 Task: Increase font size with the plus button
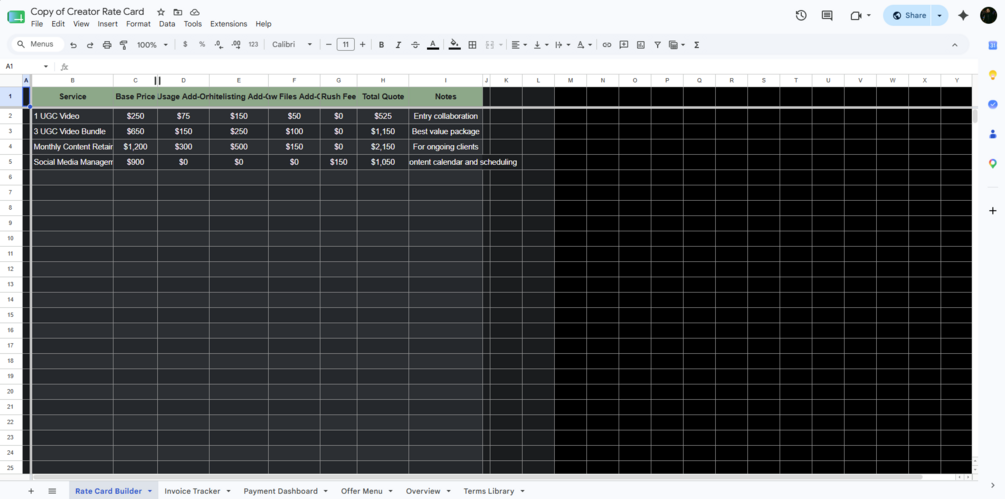click(x=362, y=44)
